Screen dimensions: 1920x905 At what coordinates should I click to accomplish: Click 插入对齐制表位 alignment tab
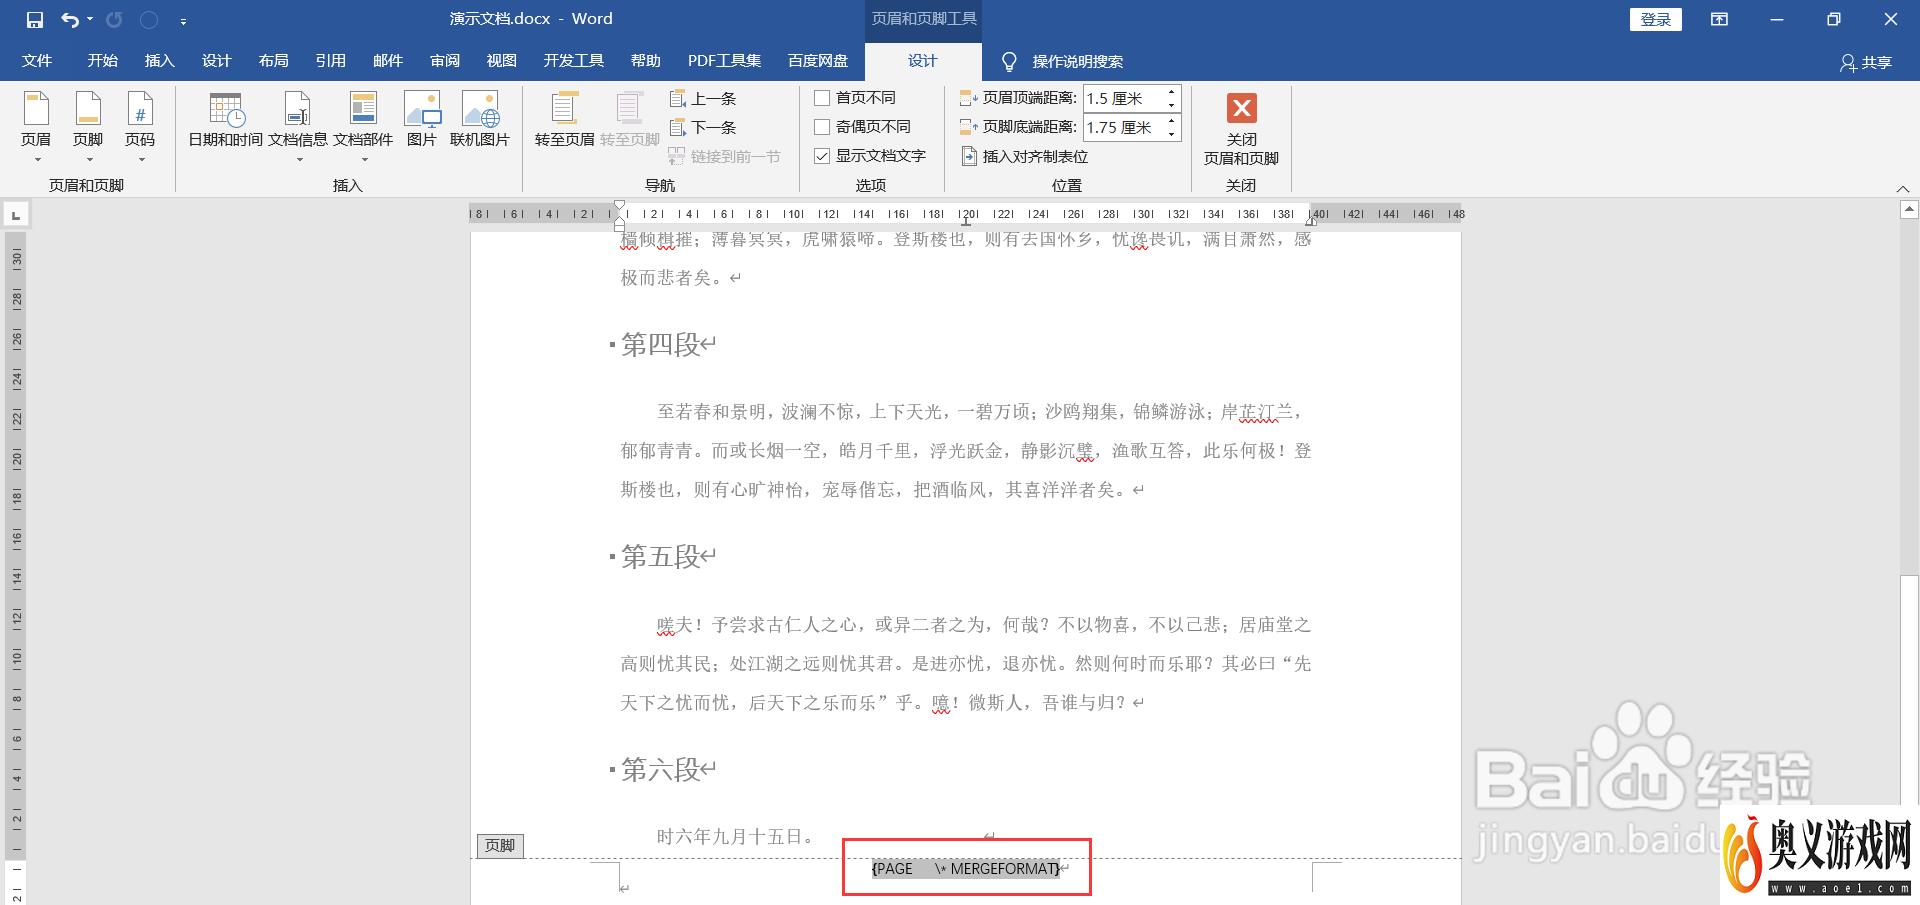(1025, 156)
